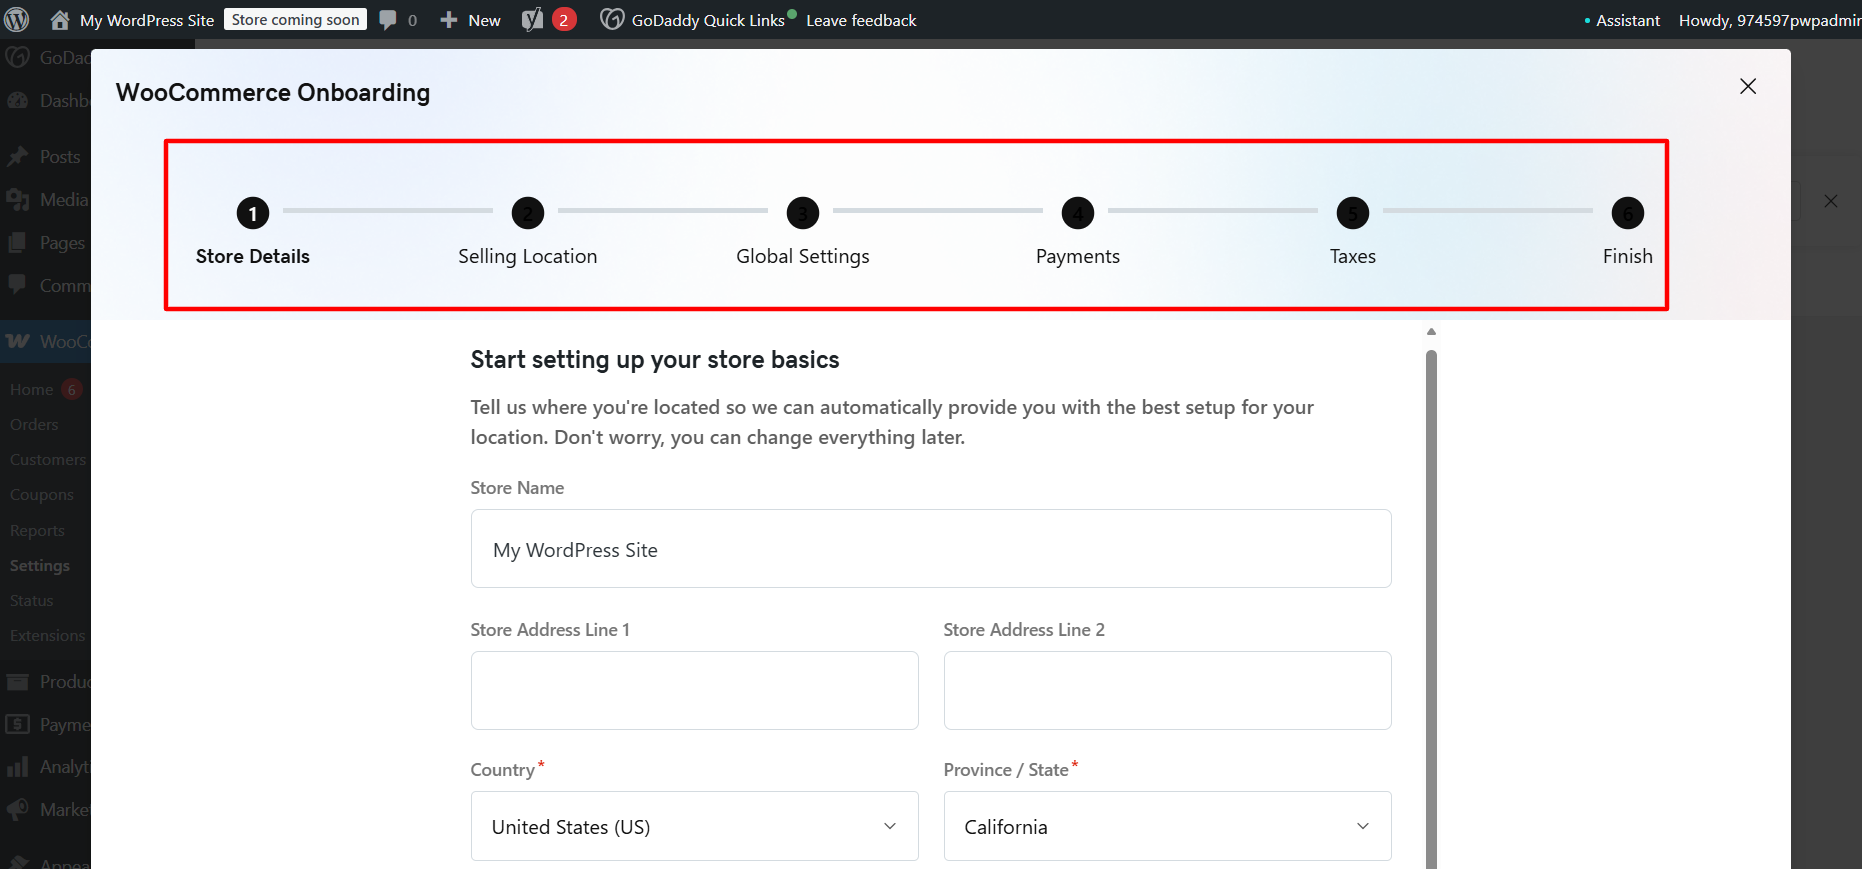Click the Yoast notification badge showing 2

[x=564, y=20]
